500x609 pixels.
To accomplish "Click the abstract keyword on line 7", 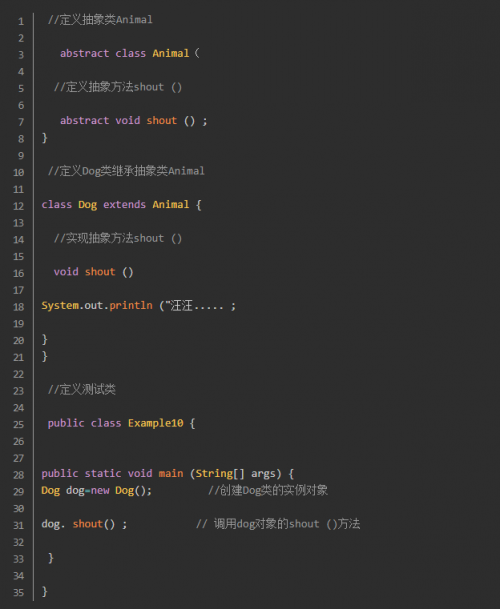I will (84, 120).
